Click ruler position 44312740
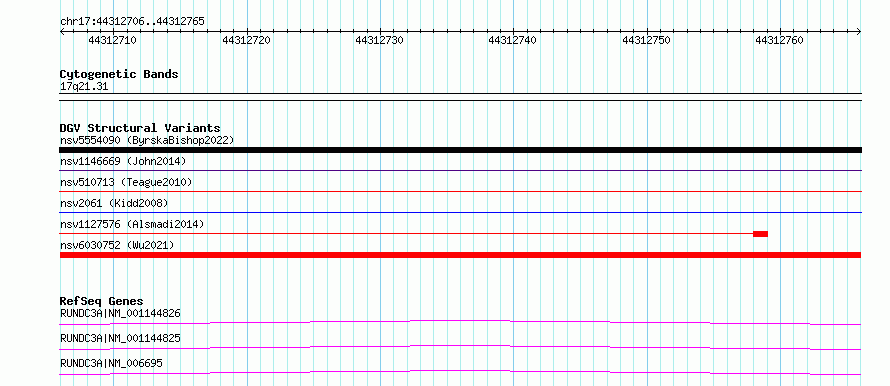The image size is (890, 386). (x=513, y=40)
